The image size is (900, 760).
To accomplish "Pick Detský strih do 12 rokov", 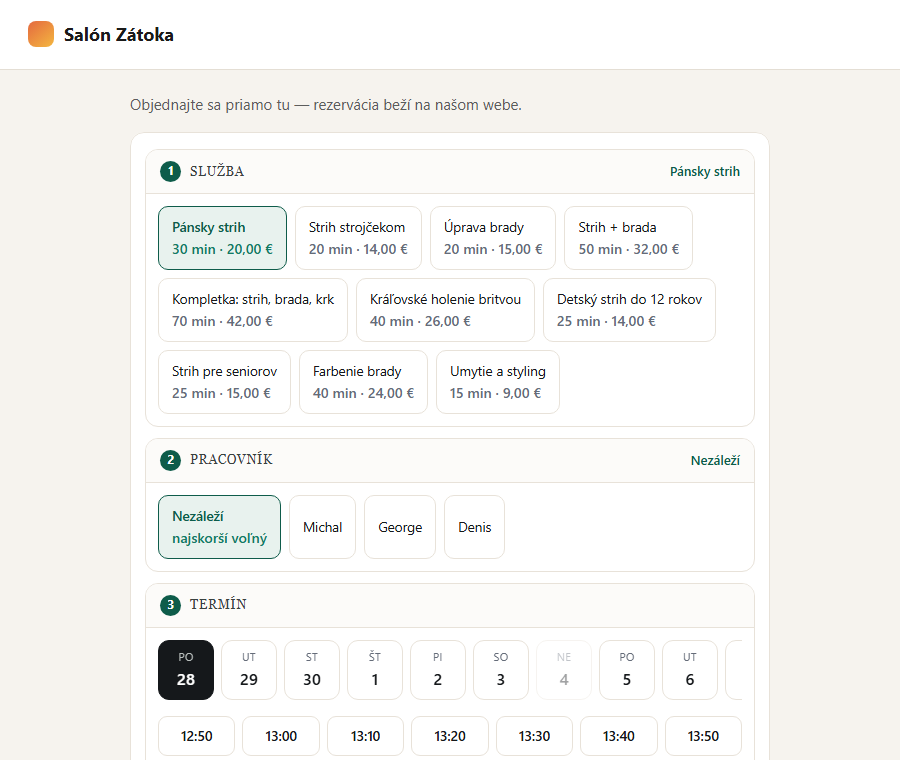I will [x=629, y=310].
